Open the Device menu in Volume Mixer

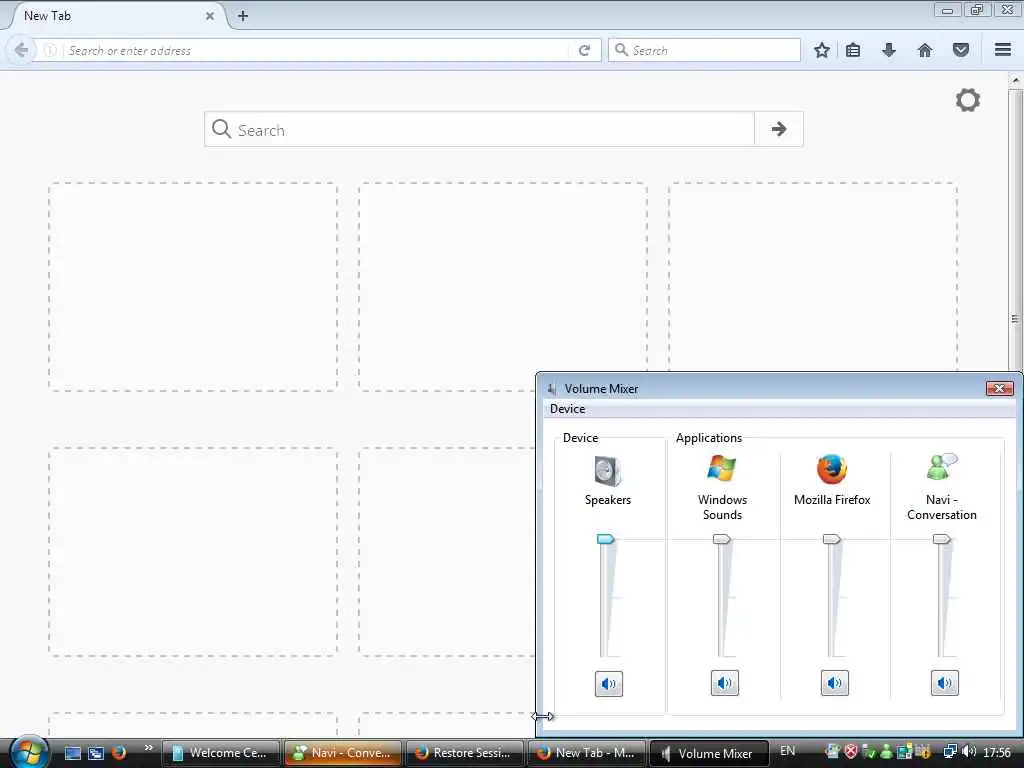(x=567, y=409)
